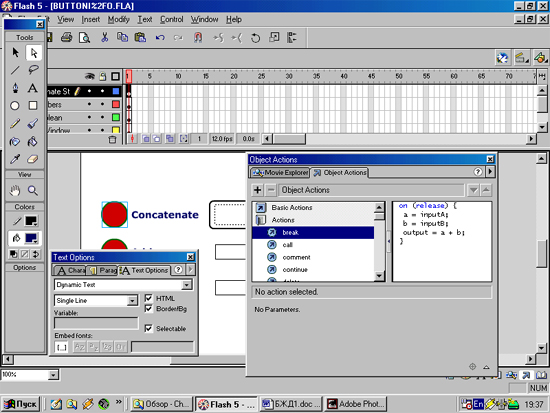Click the red Concatenate button on stage
This screenshot has height=413, width=550.
click(114, 214)
